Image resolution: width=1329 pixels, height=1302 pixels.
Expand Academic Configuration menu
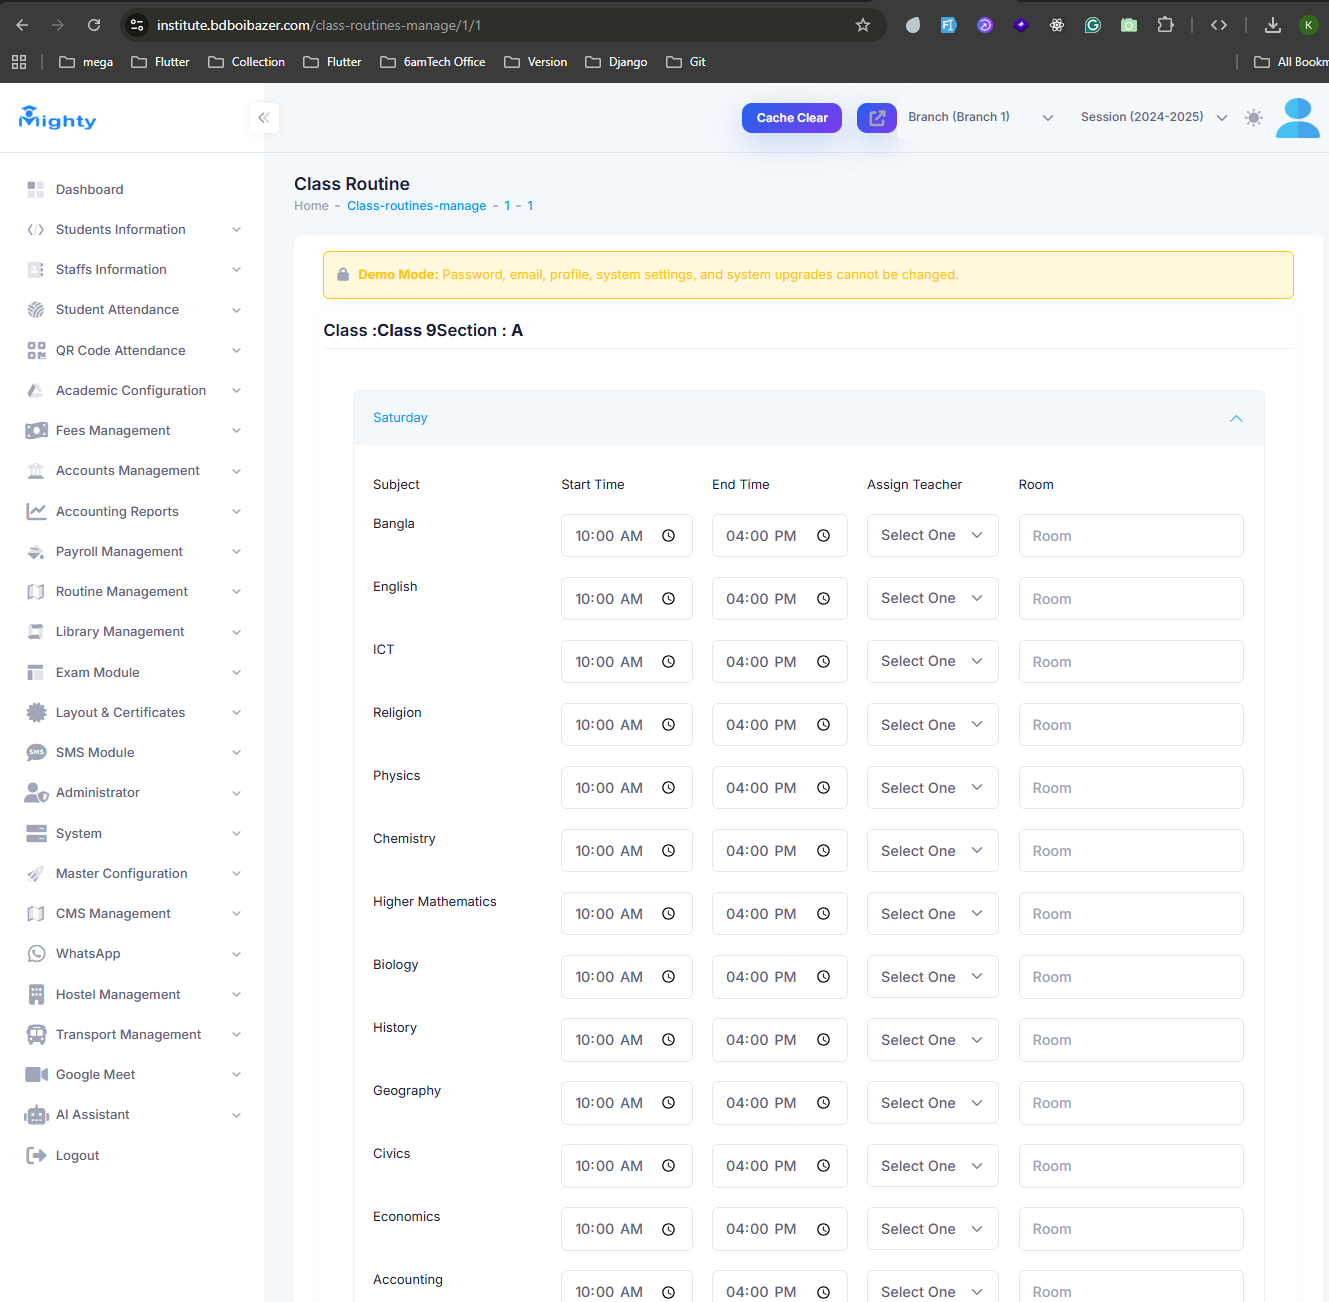pyautogui.click(x=132, y=390)
